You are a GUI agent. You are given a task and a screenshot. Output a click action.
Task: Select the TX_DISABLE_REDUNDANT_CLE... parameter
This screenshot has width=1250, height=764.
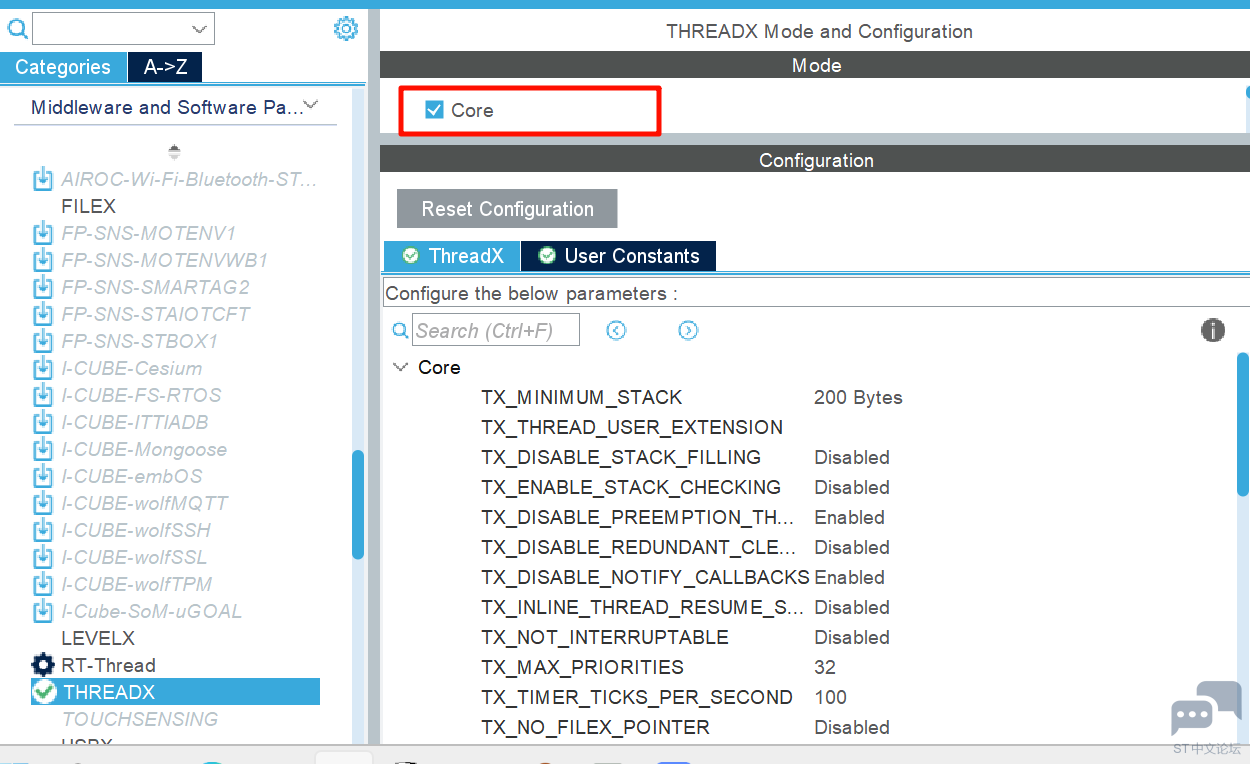click(639, 547)
